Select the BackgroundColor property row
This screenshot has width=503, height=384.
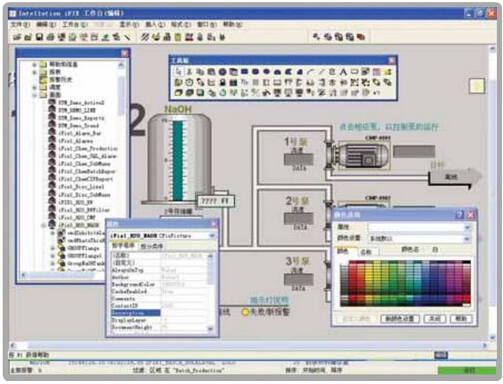click(x=159, y=285)
